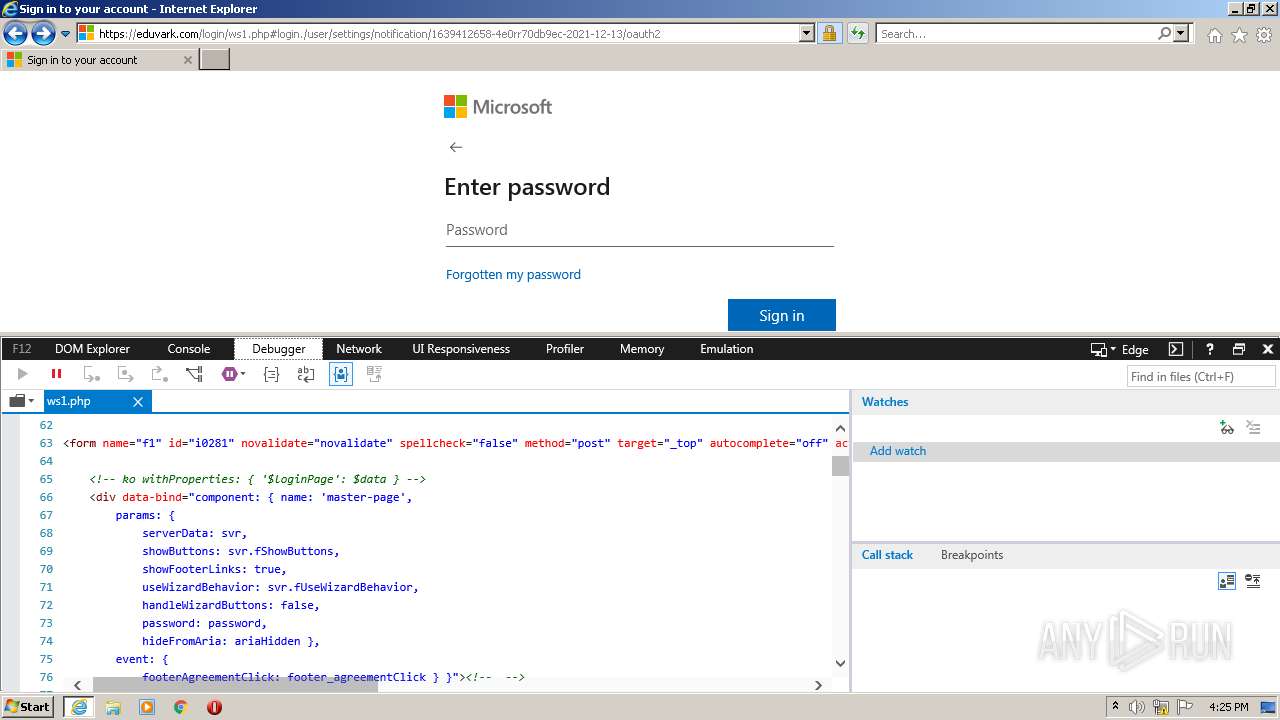The width and height of the screenshot is (1280, 720).
Task: Click the greyed-out source maps icon
Action: tap(375, 374)
